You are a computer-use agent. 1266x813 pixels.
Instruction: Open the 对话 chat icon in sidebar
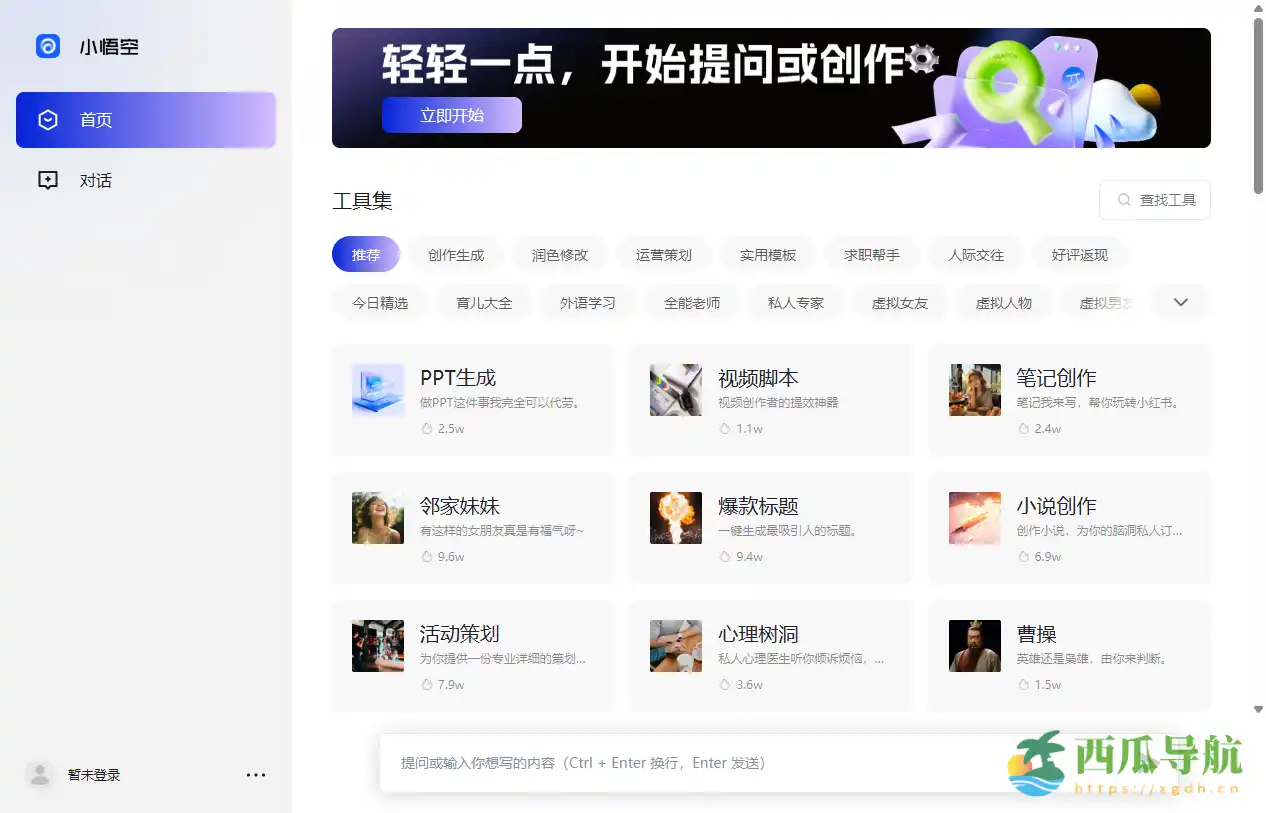pyautogui.click(x=47, y=180)
